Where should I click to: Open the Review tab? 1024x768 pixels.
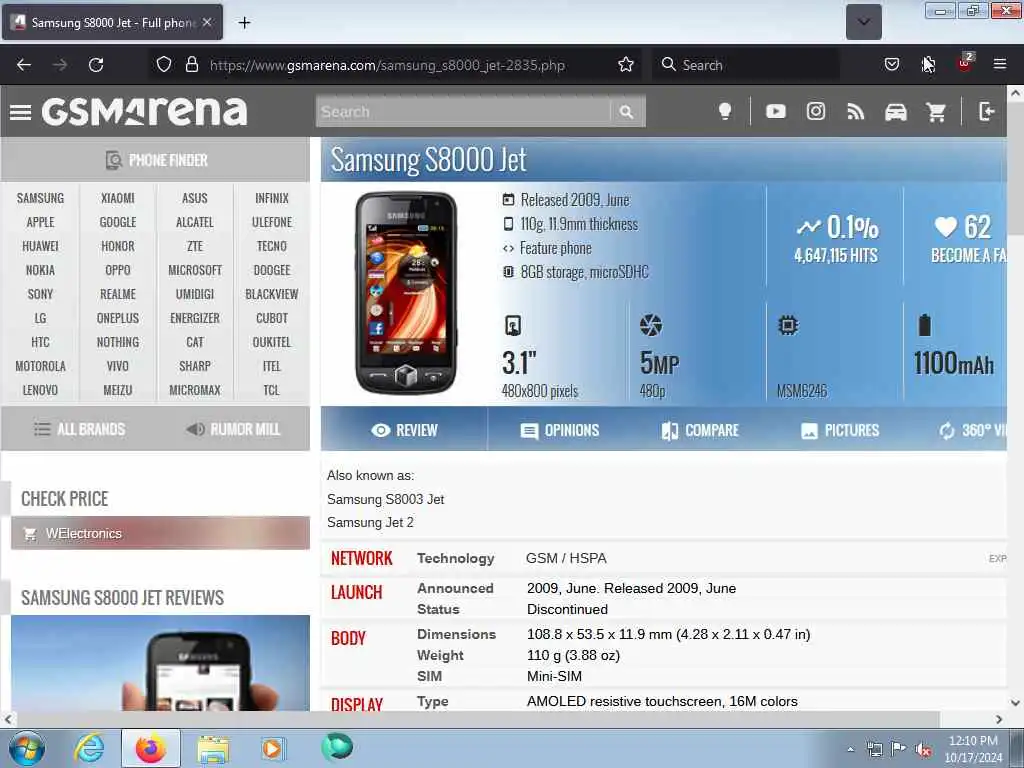pos(404,430)
